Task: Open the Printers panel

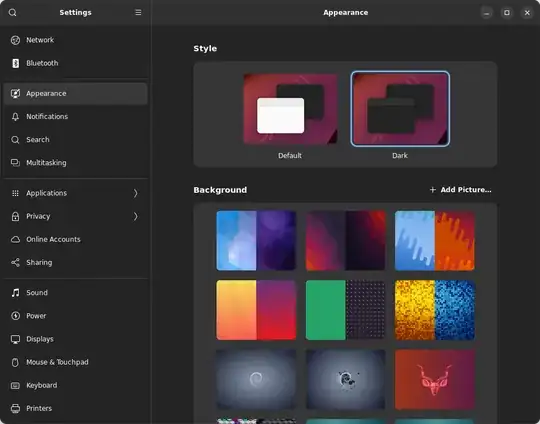Action: click(x=75, y=409)
